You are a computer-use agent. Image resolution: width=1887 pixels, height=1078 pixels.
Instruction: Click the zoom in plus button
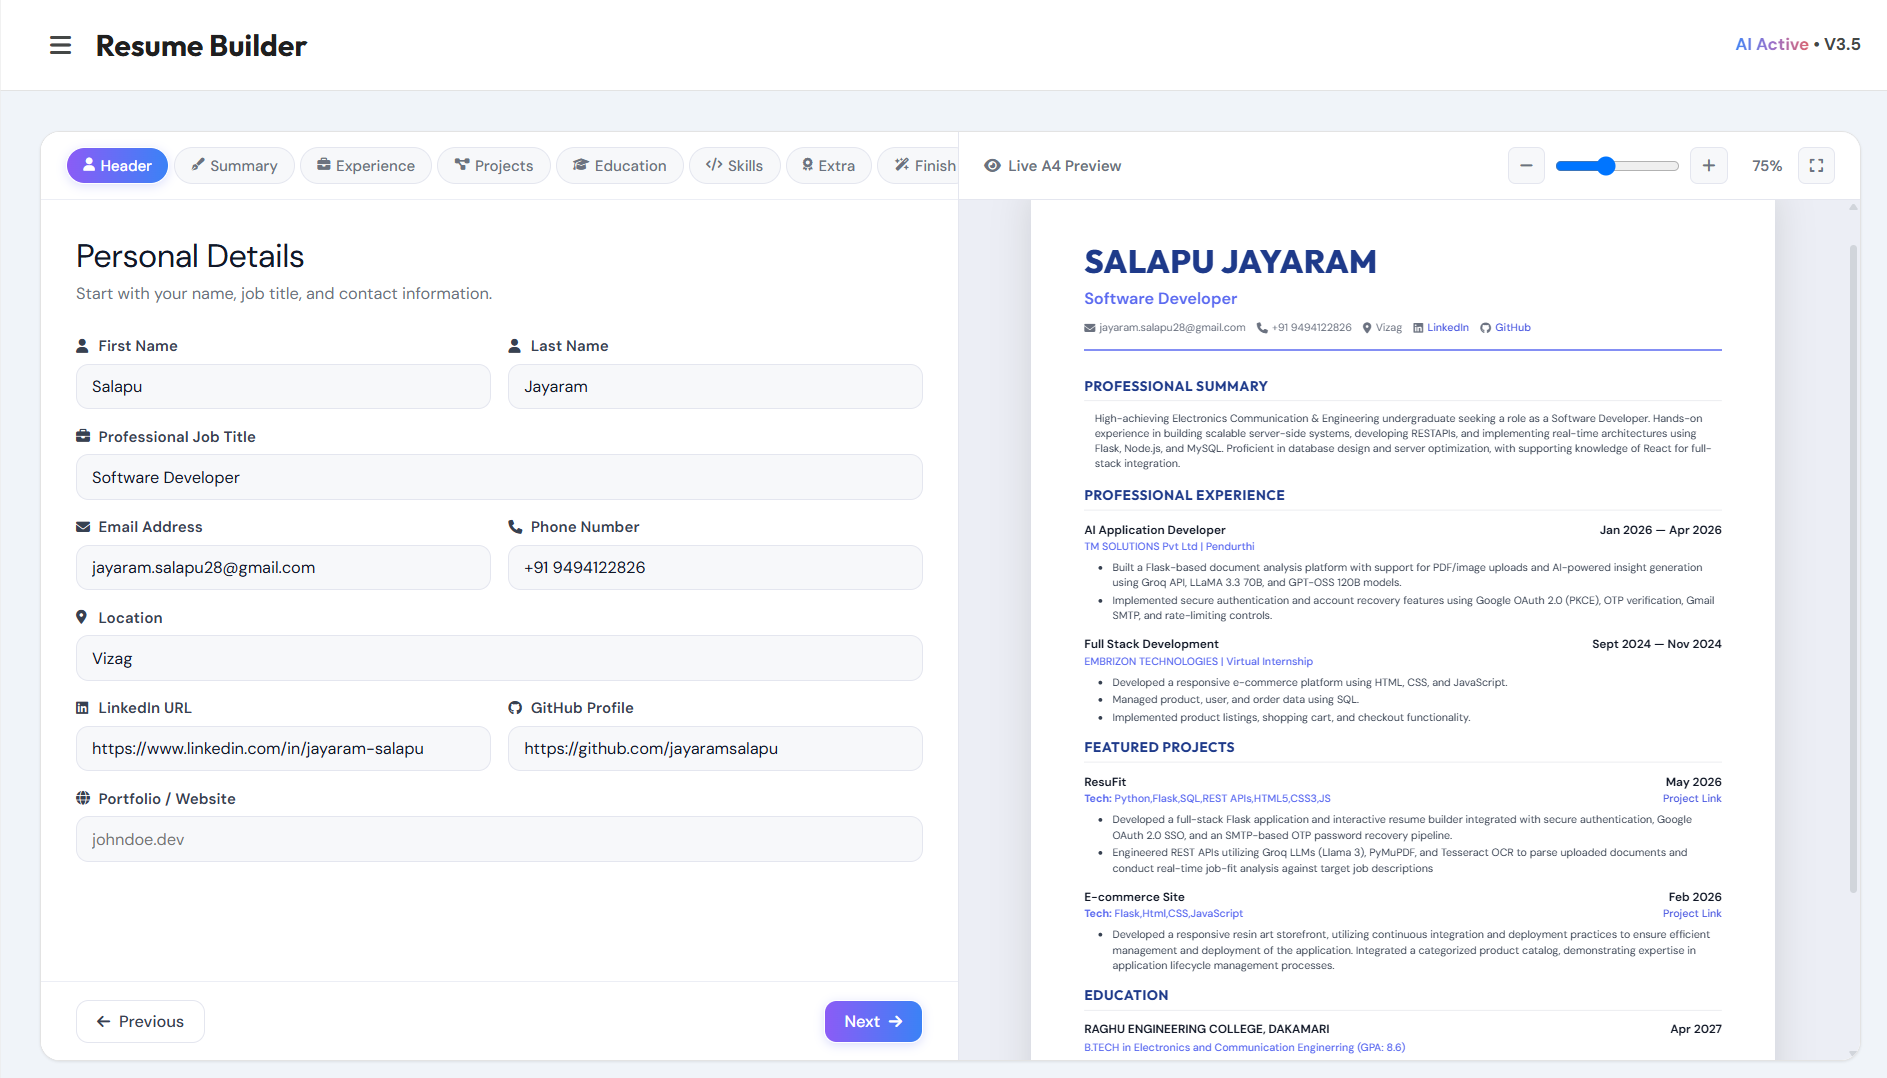[x=1709, y=166]
